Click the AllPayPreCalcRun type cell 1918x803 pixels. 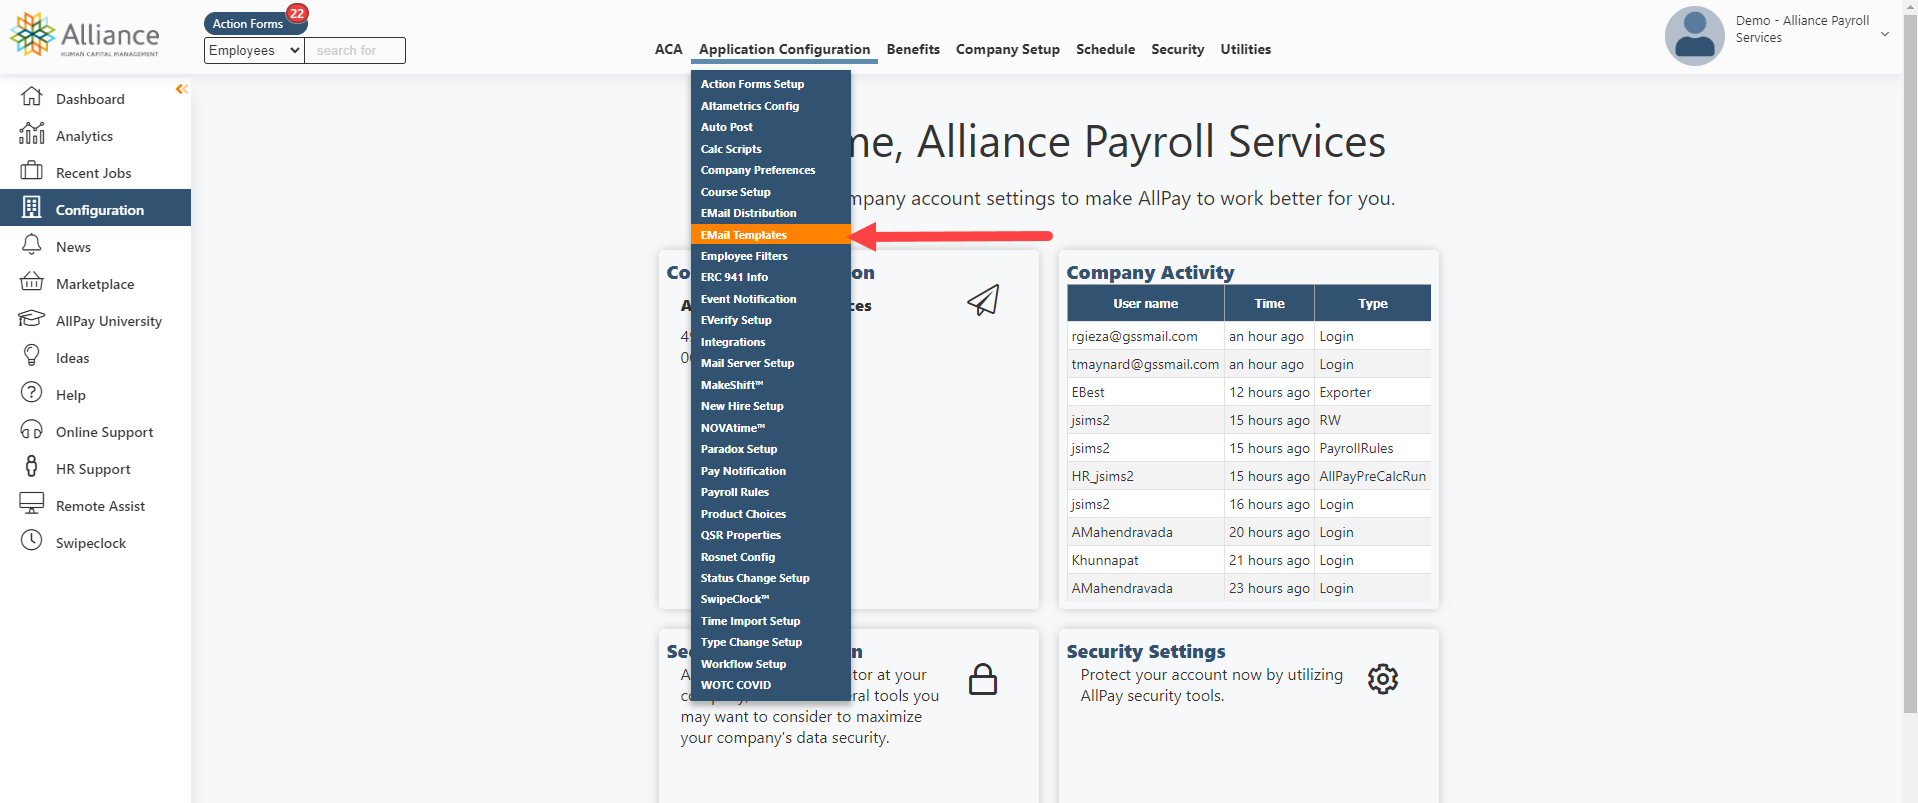coord(1373,476)
